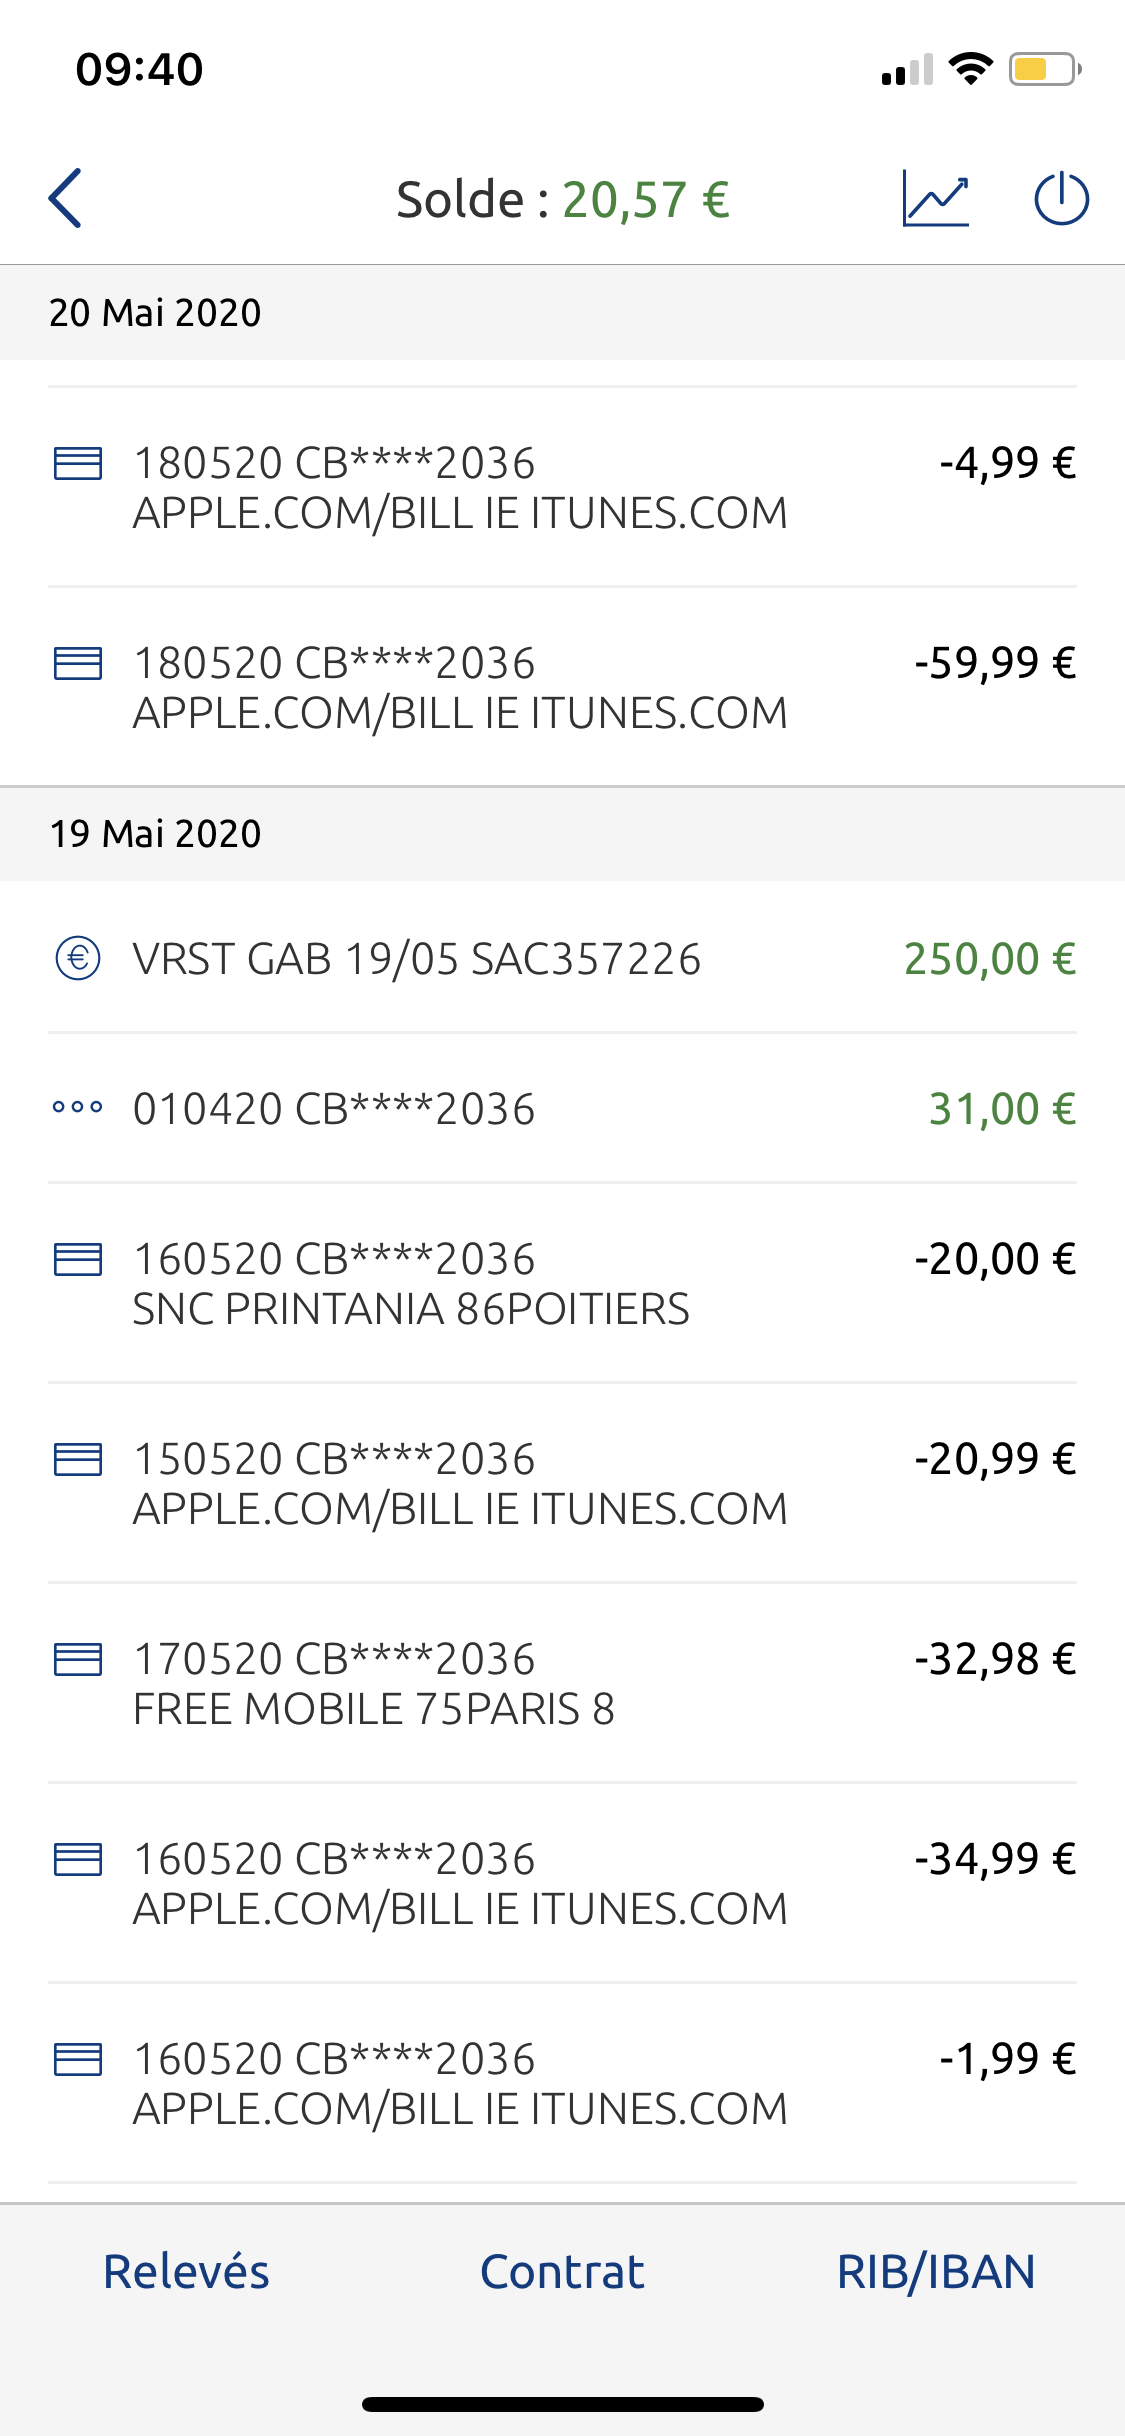Tap card icon beside -20,99 € Apple charge
The image size is (1125, 2436).
78,1459
